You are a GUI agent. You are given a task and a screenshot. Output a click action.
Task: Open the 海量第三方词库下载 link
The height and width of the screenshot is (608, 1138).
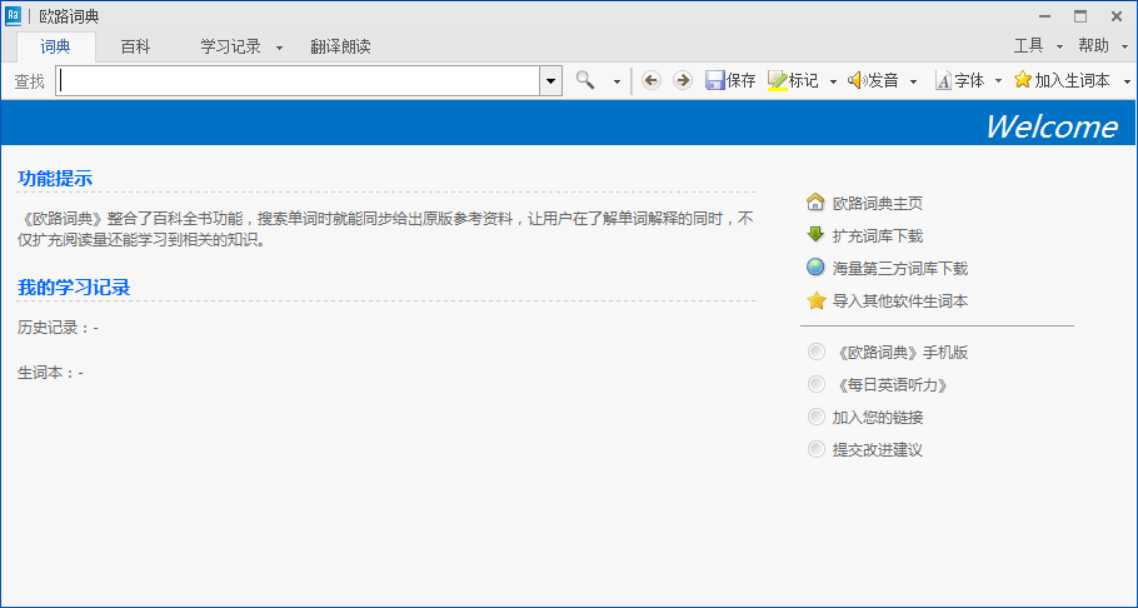tap(900, 268)
